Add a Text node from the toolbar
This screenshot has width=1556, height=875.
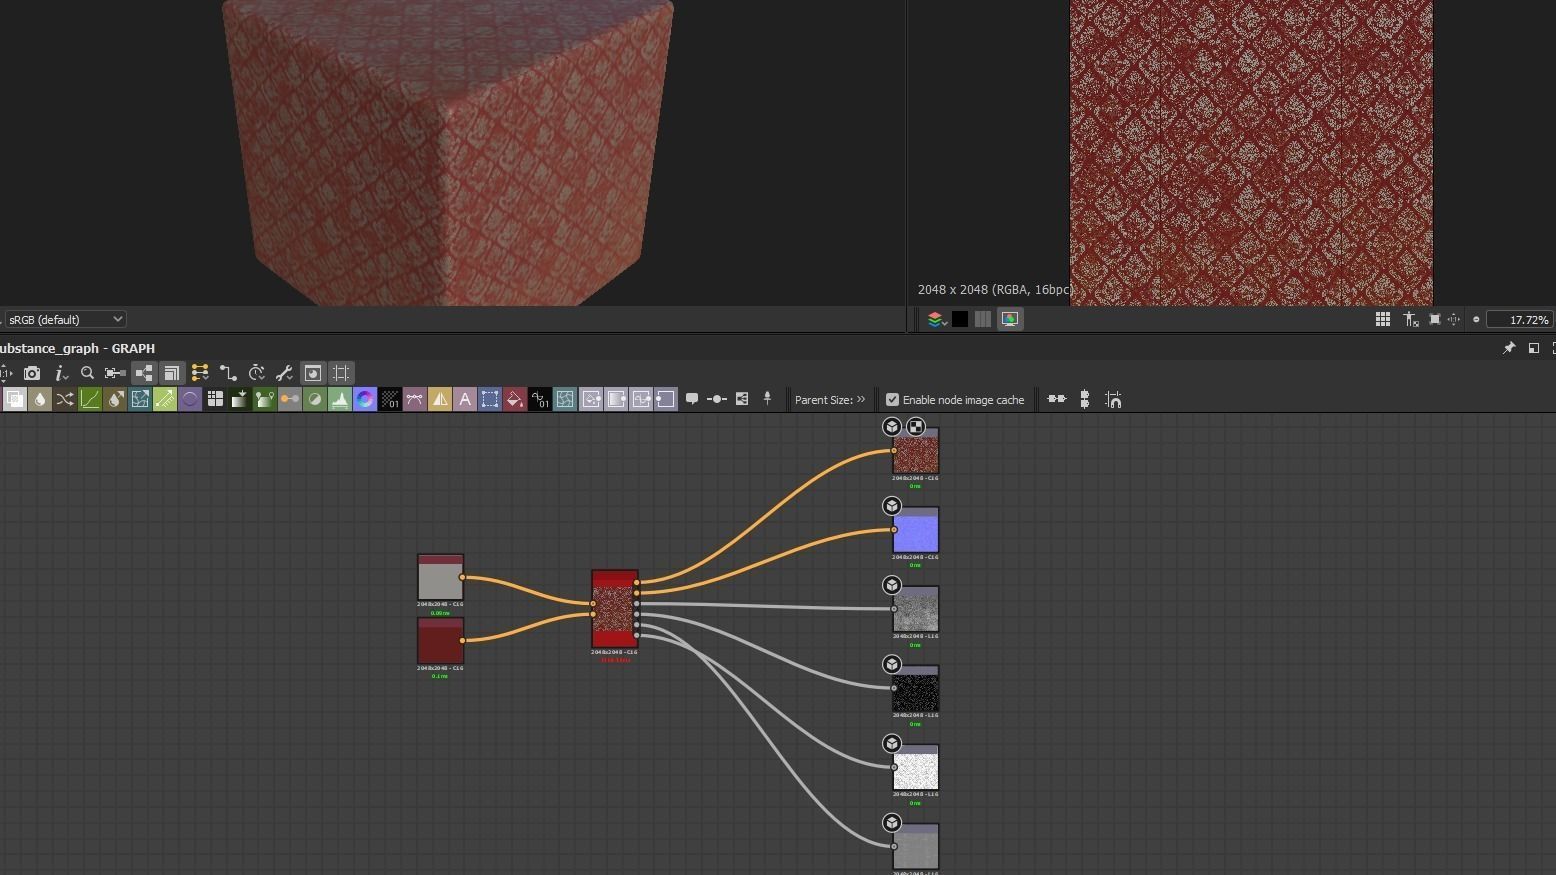tap(465, 400)
